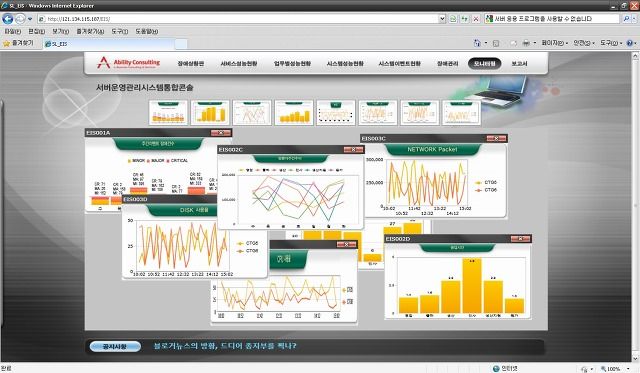Click the magnifier search button

[x=627, y=19]
